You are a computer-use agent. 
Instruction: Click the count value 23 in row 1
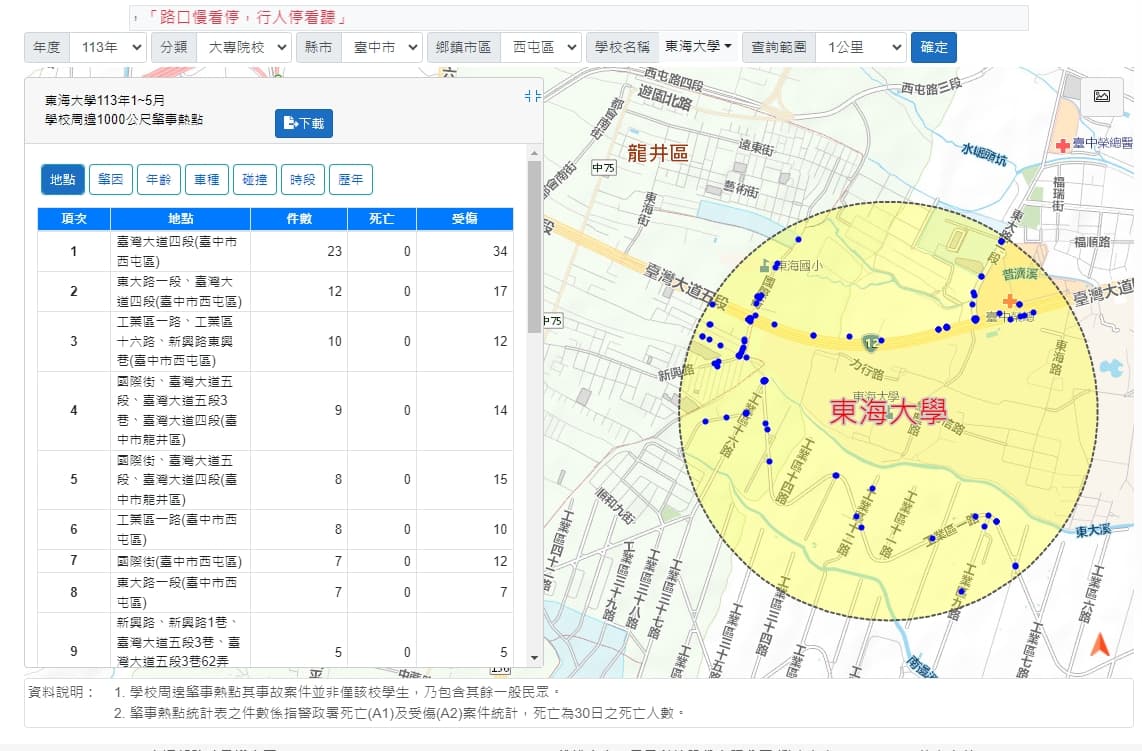334,251
